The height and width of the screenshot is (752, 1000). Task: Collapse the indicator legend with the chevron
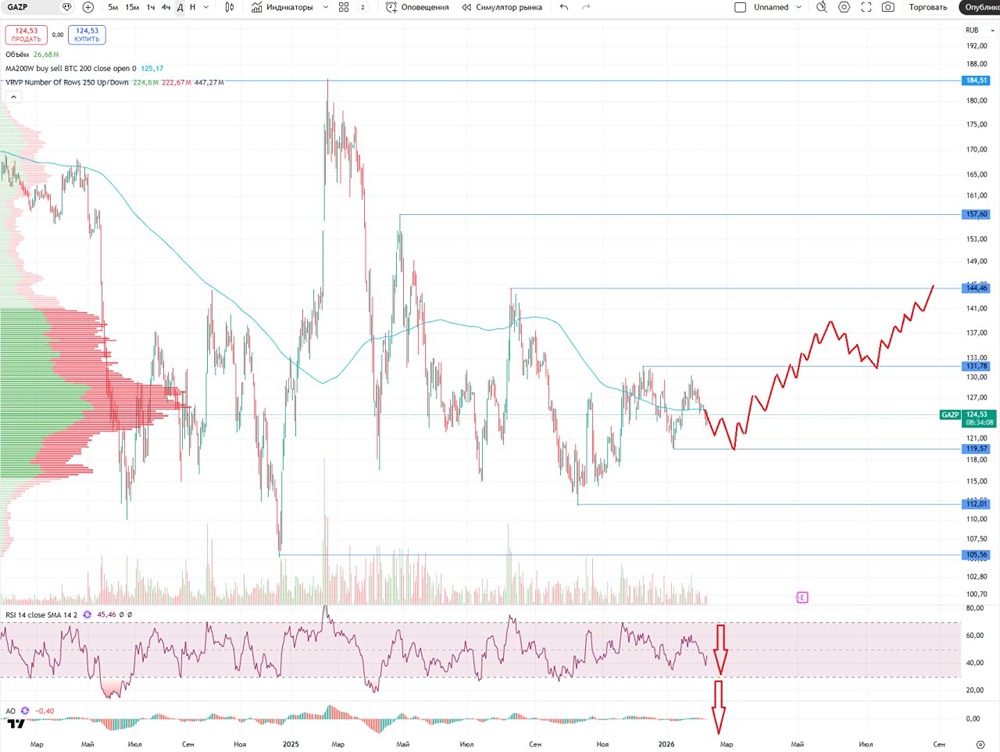(13, 97)
